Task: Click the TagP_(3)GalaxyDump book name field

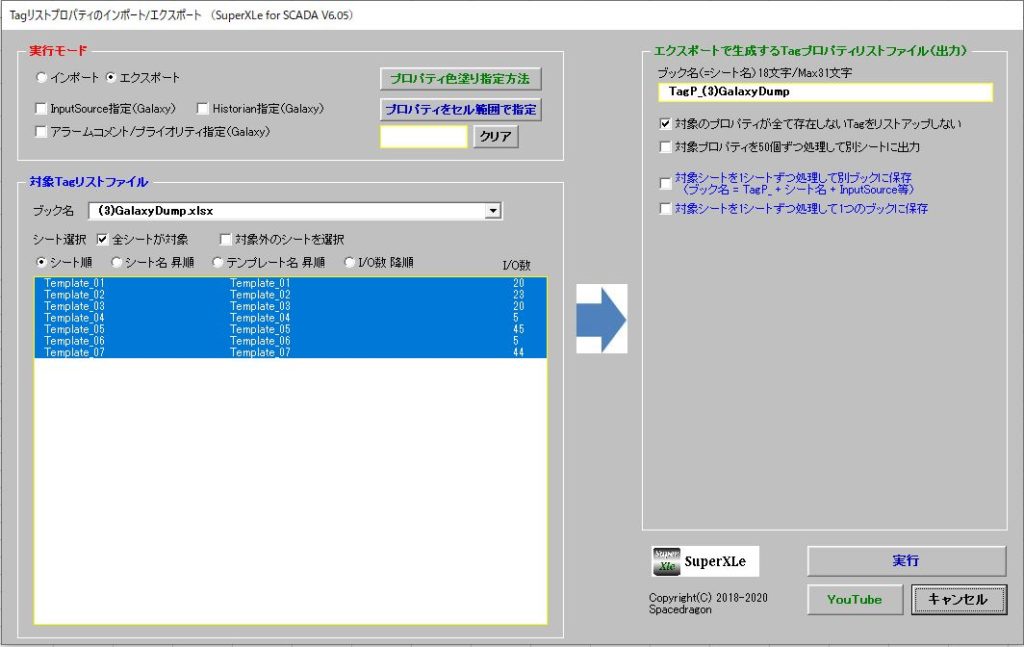Action: 825,92
